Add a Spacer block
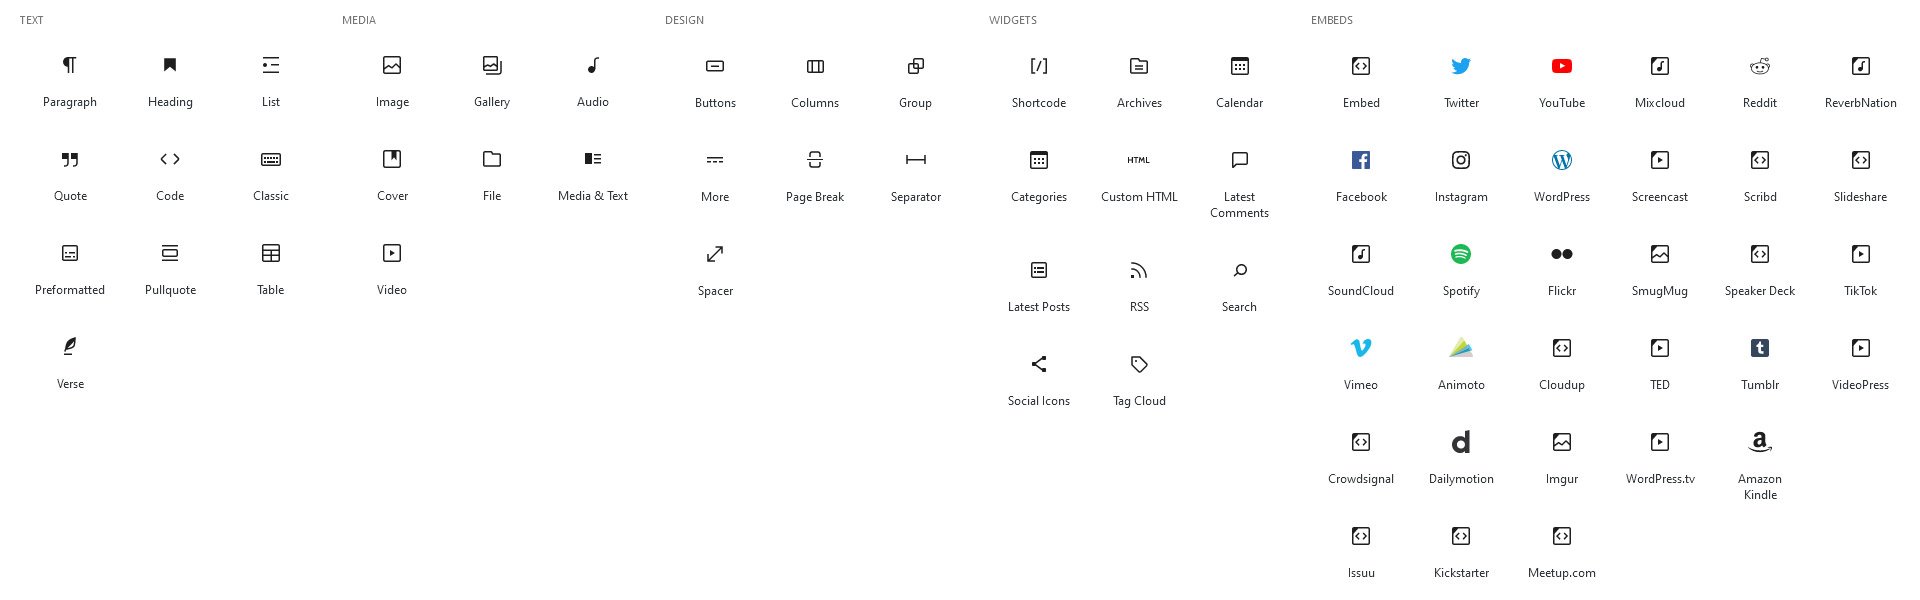This screenshot has width=1920, height=600. click(715, 270)
